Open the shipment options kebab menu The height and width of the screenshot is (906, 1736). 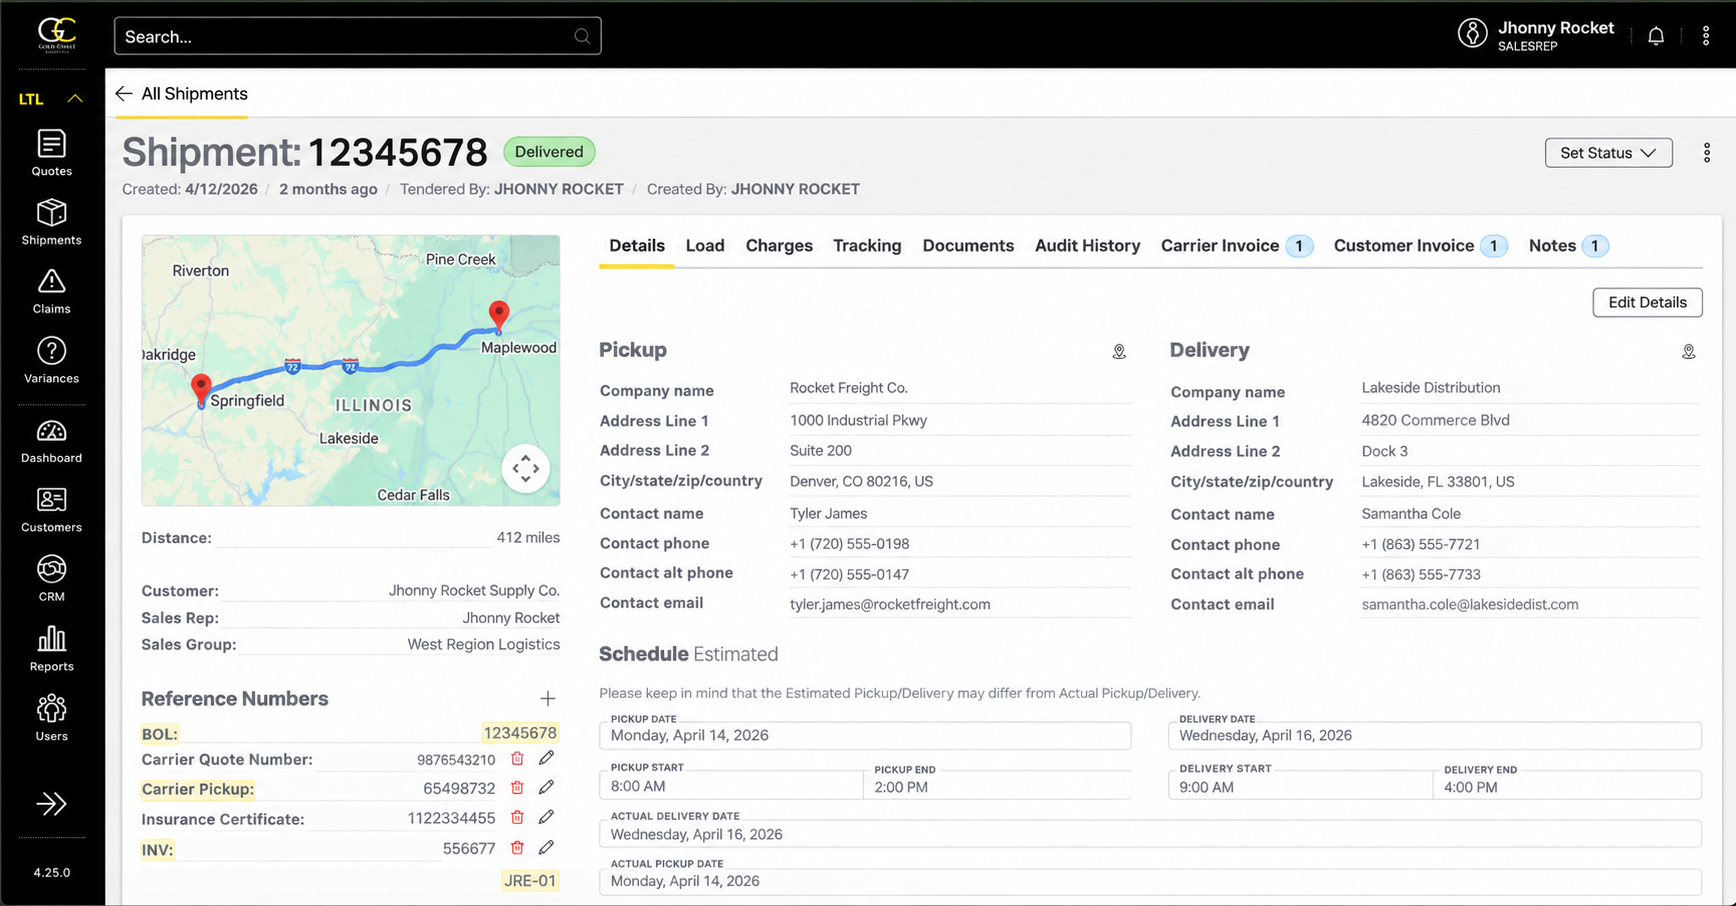(1707, 152)
